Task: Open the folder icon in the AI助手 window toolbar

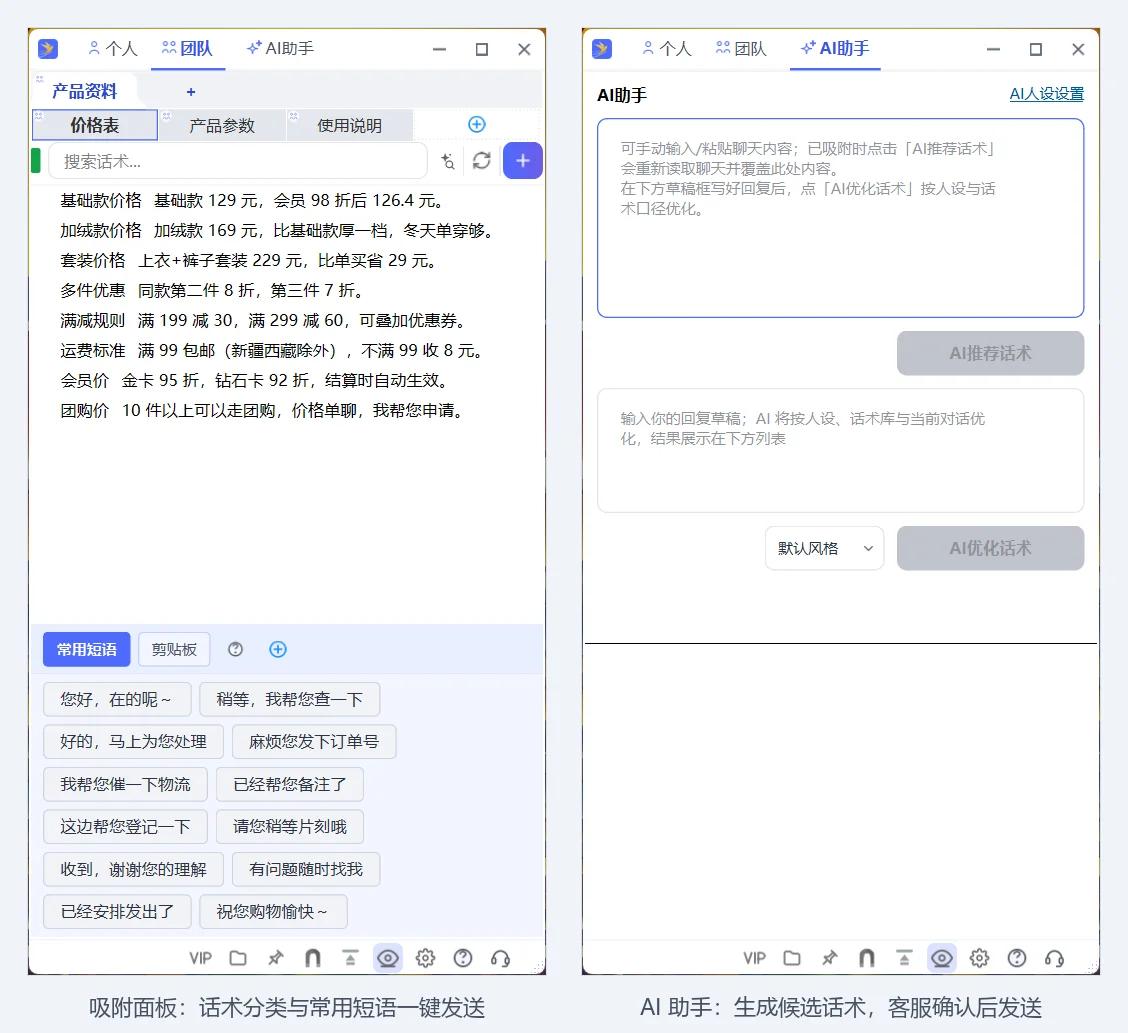Action: point(792,958)
